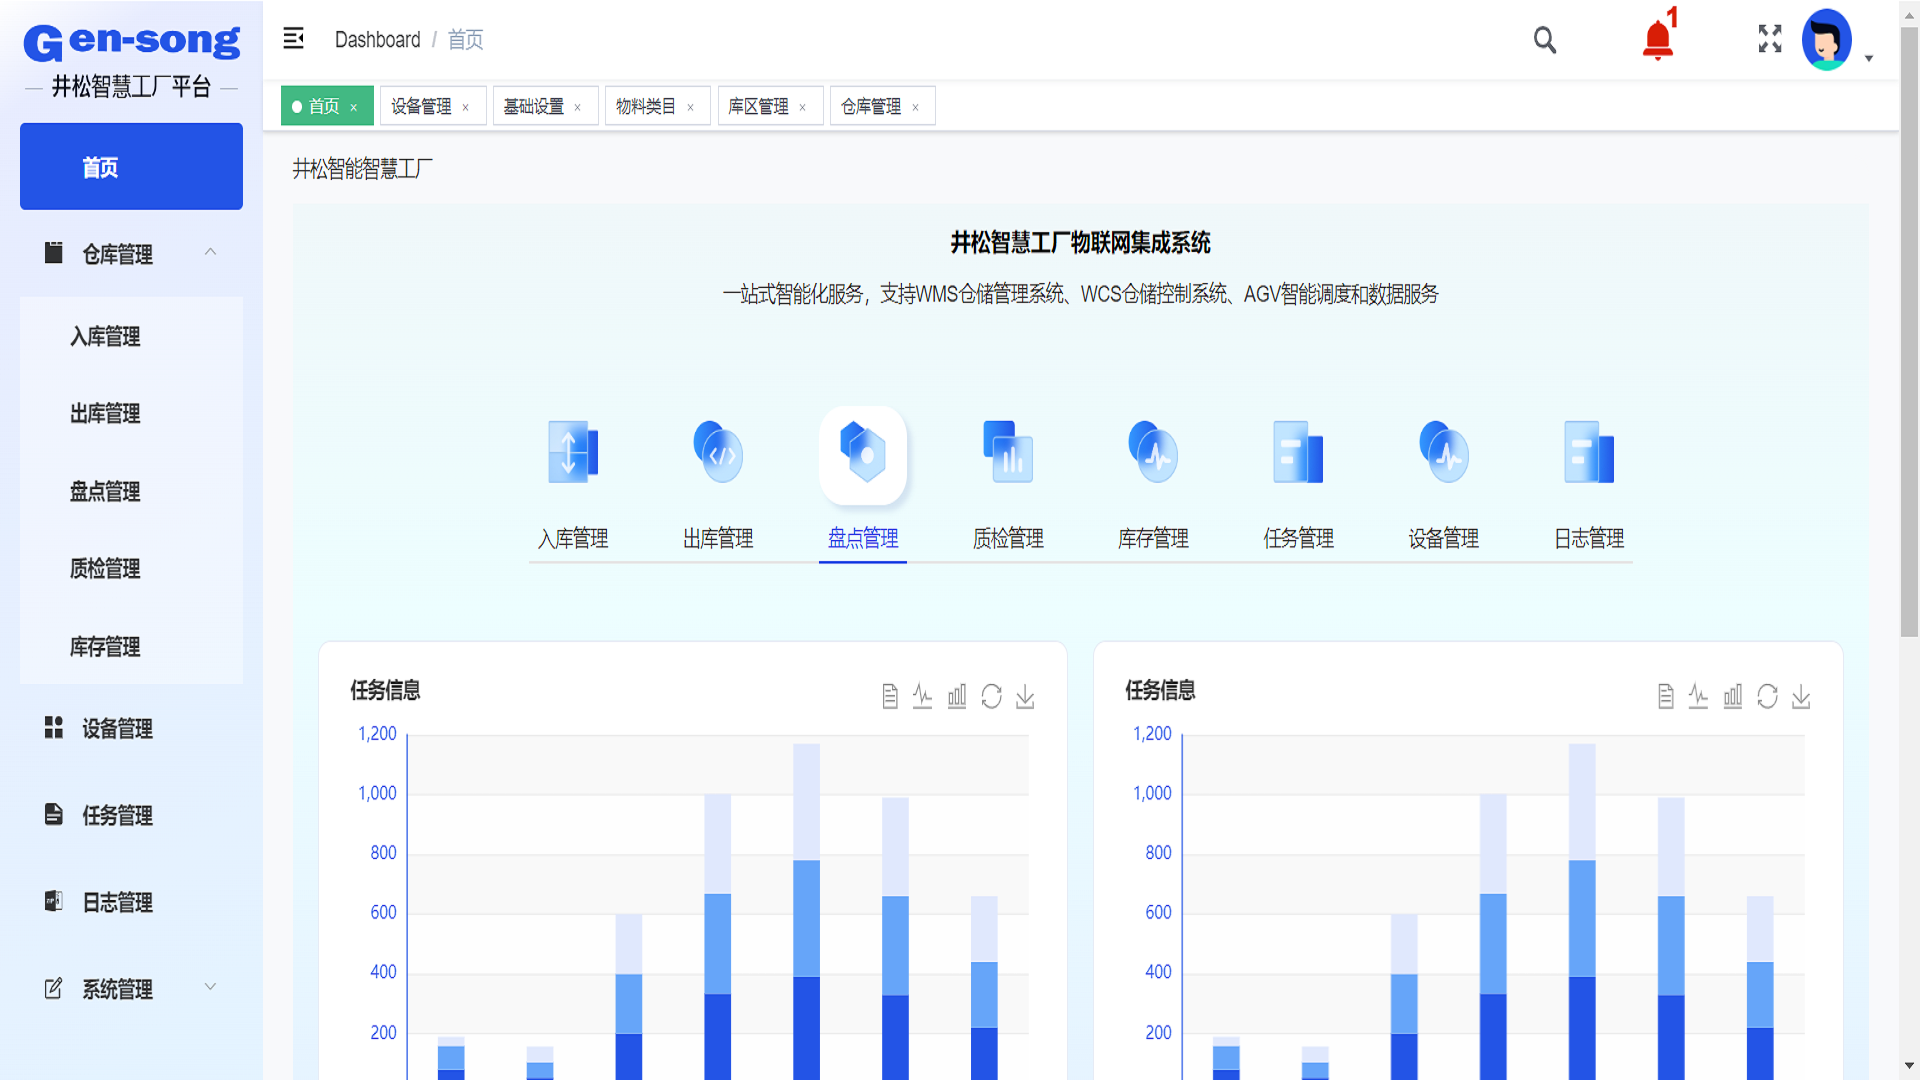Show data view for right chart

coord(1665,696)
